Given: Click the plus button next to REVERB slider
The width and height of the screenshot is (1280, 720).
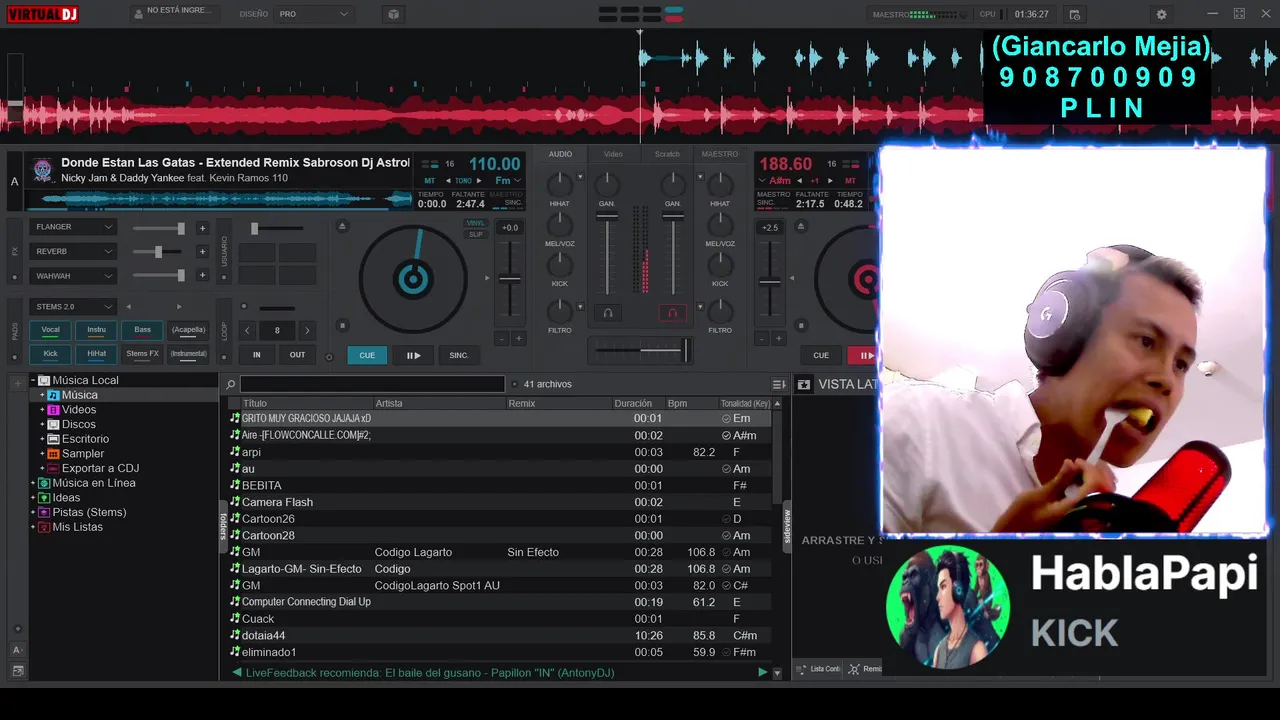Looking at the screenshot, I should (202, 252).
